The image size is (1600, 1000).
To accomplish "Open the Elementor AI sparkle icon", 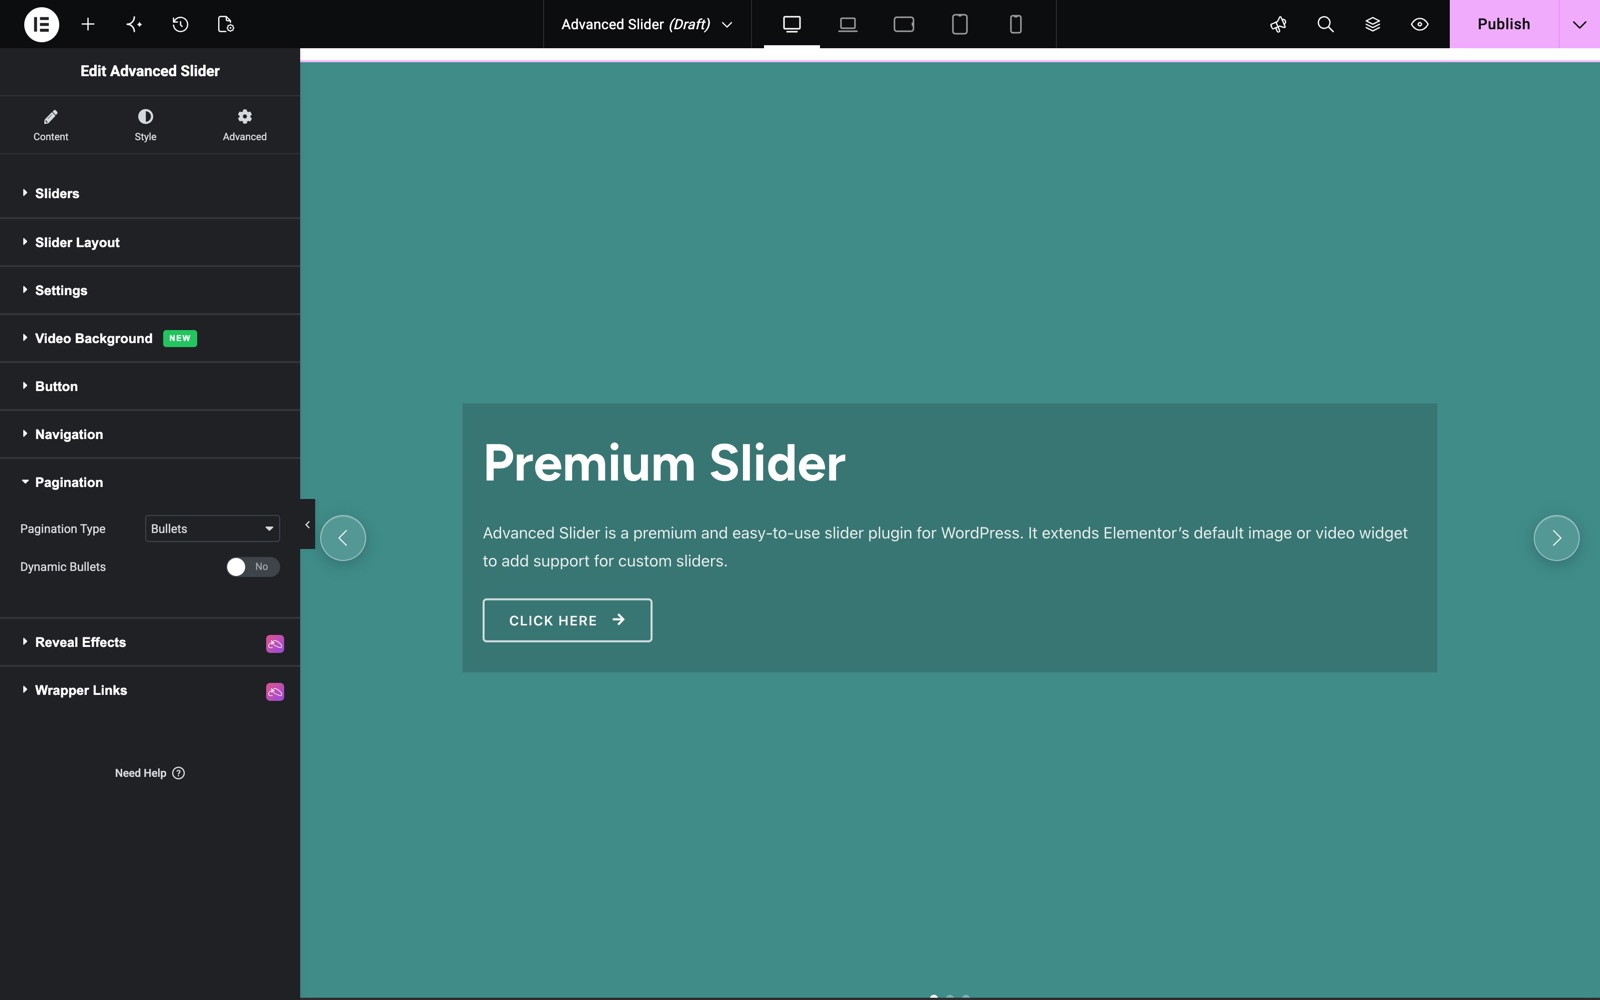I will (x=134, y=24).
